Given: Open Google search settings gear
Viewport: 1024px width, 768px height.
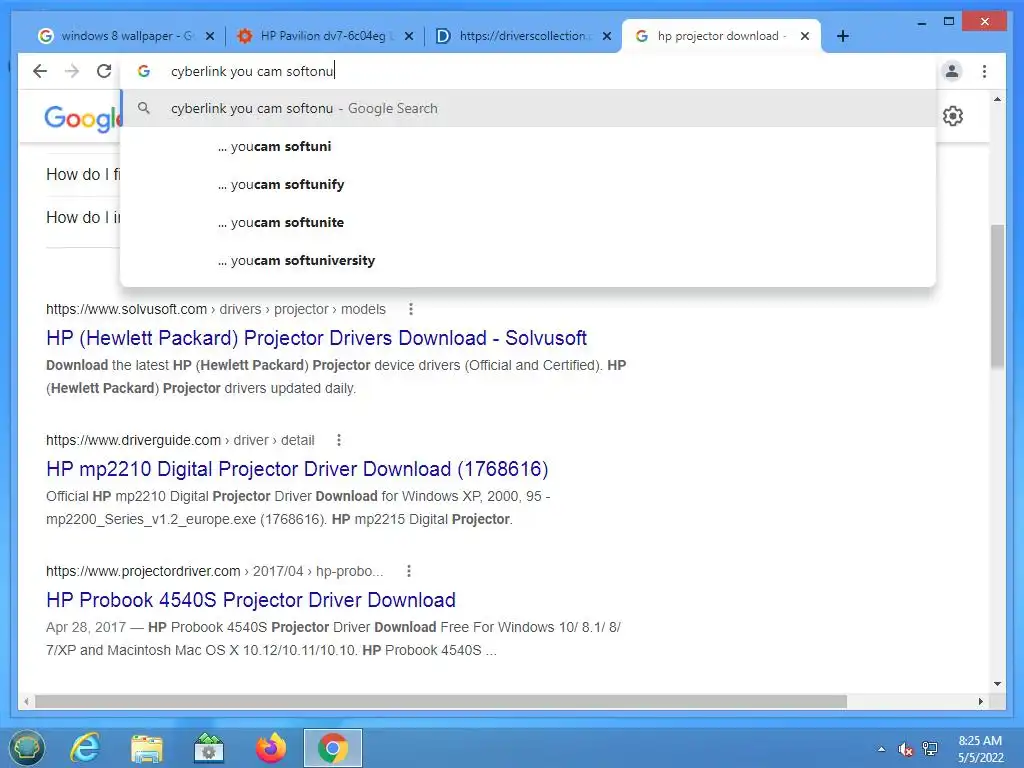Looking at the screenshot, I should point(953,116).
